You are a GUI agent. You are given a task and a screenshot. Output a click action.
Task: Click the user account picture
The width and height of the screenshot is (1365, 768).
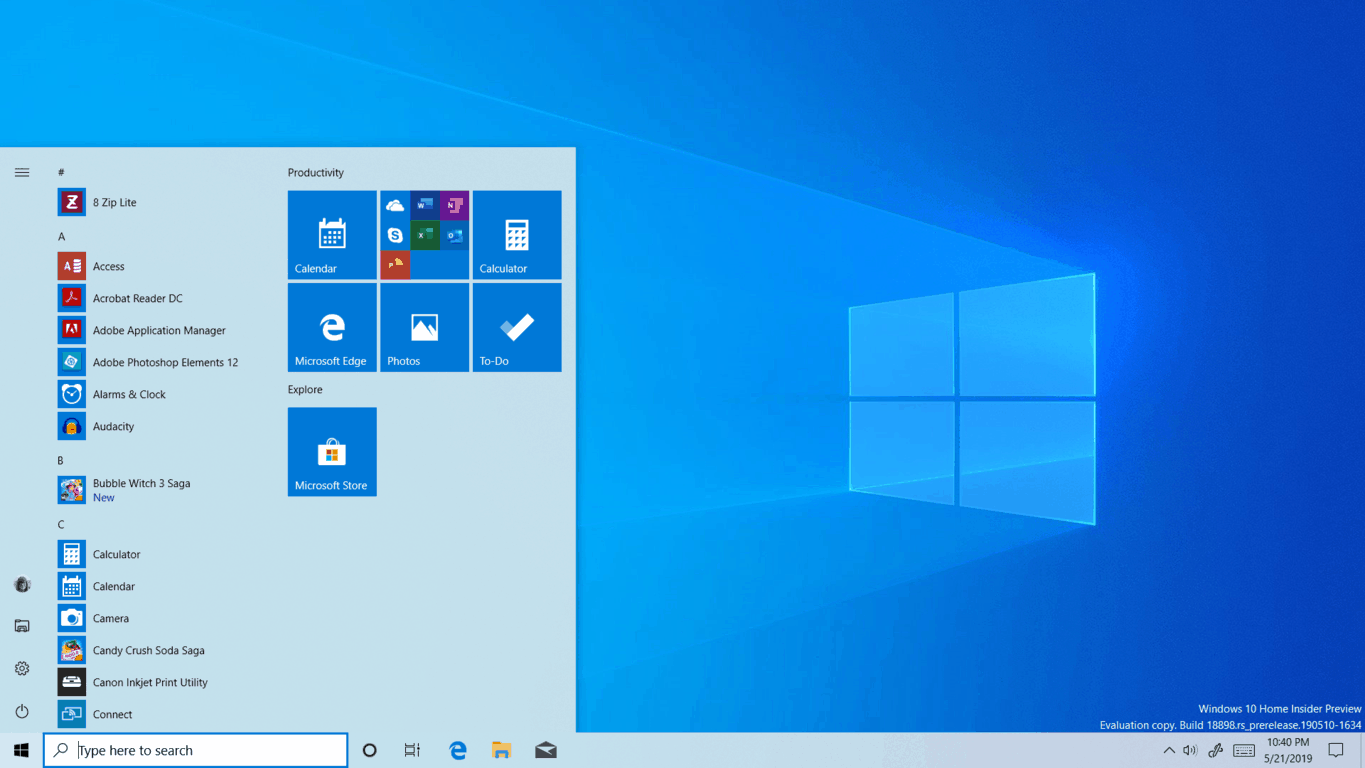click(x=22, y=584)
